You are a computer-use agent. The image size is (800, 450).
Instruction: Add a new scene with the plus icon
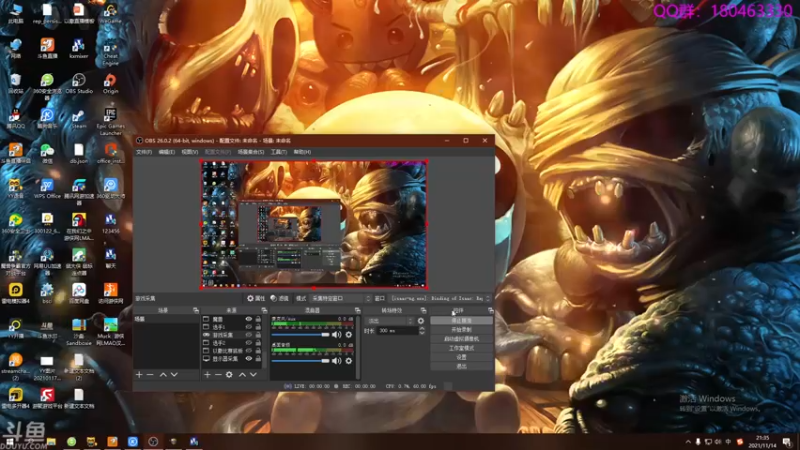coord(139,374)
